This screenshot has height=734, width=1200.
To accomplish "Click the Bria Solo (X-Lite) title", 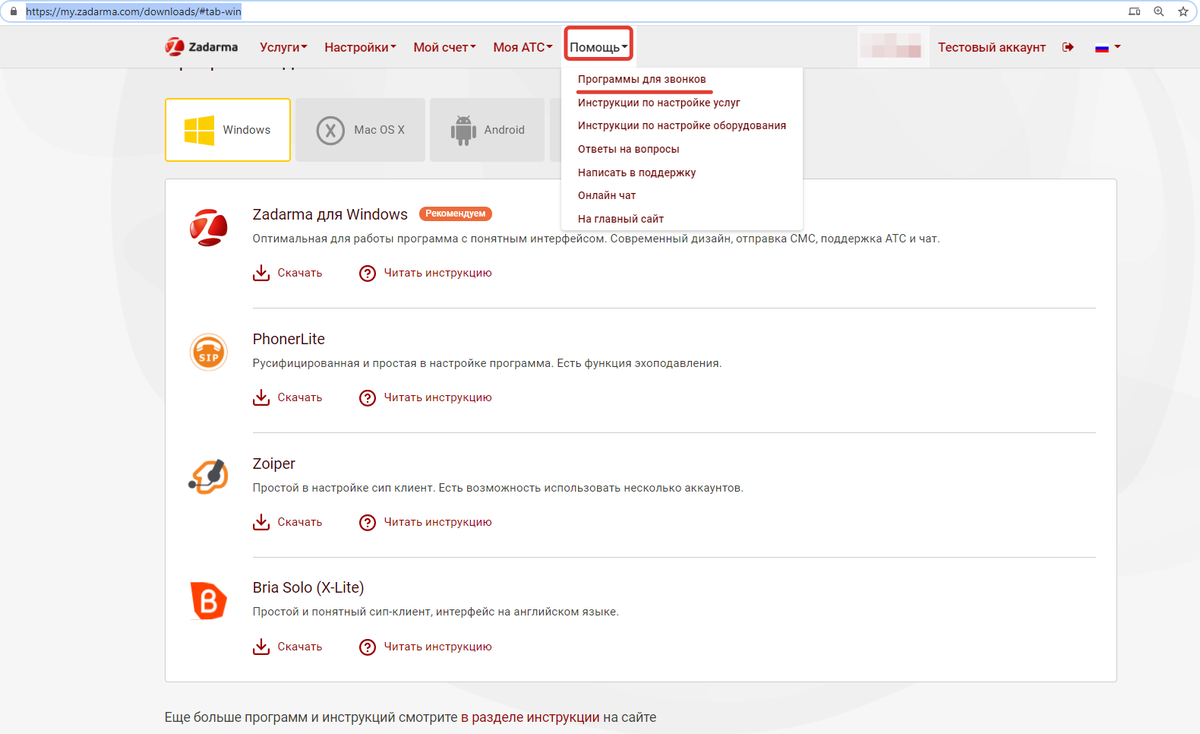I will [308, 588].
